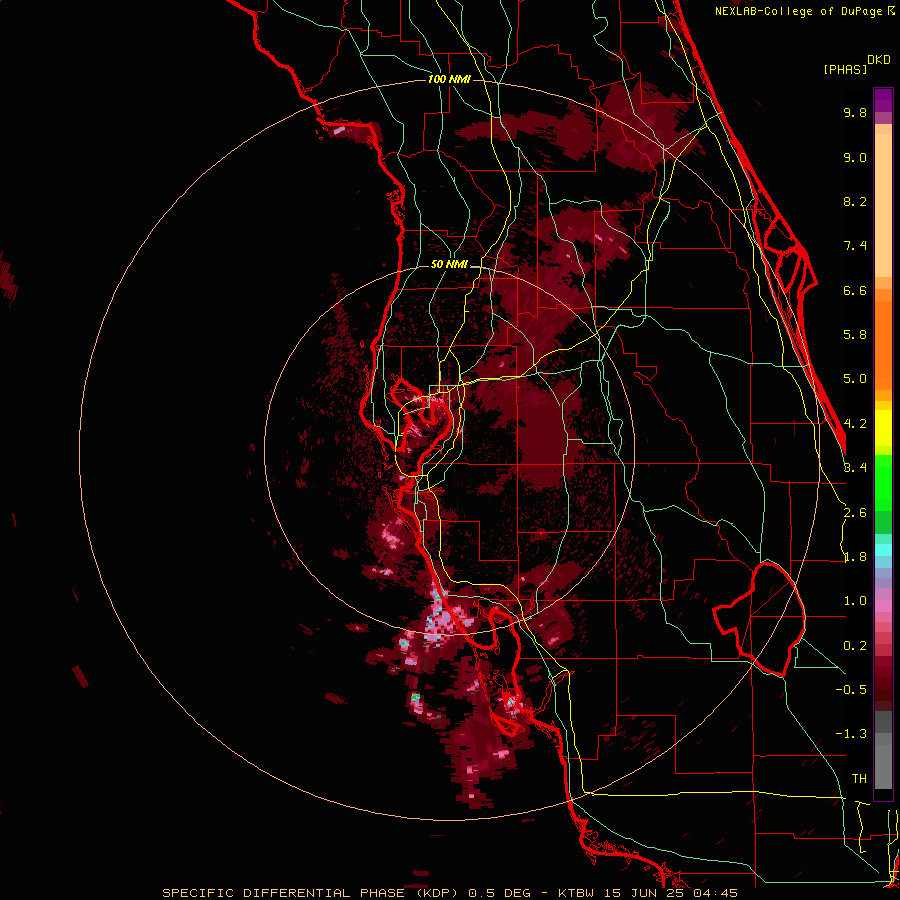Image resolution: width=900 pixels, height=900 pixels.
Task: Click the DKD label above the color bar
Action: [x=879, y=60]
